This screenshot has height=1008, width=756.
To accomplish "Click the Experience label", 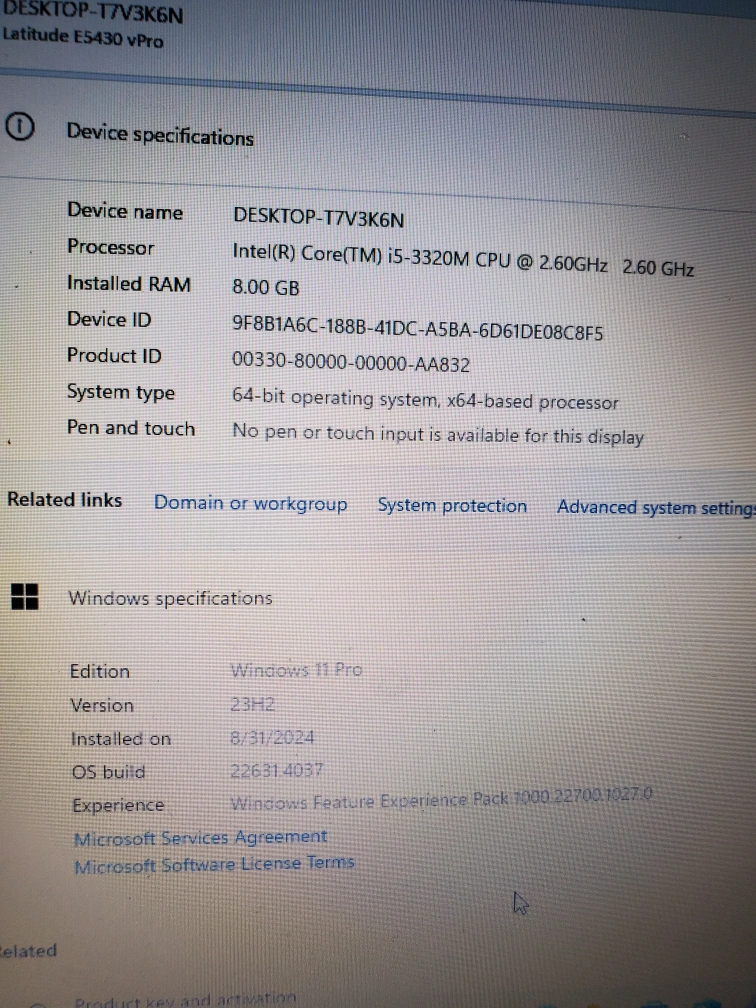I will 118,806.
